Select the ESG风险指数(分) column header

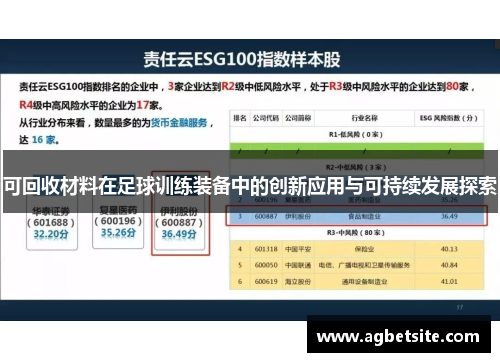point(449,118)
